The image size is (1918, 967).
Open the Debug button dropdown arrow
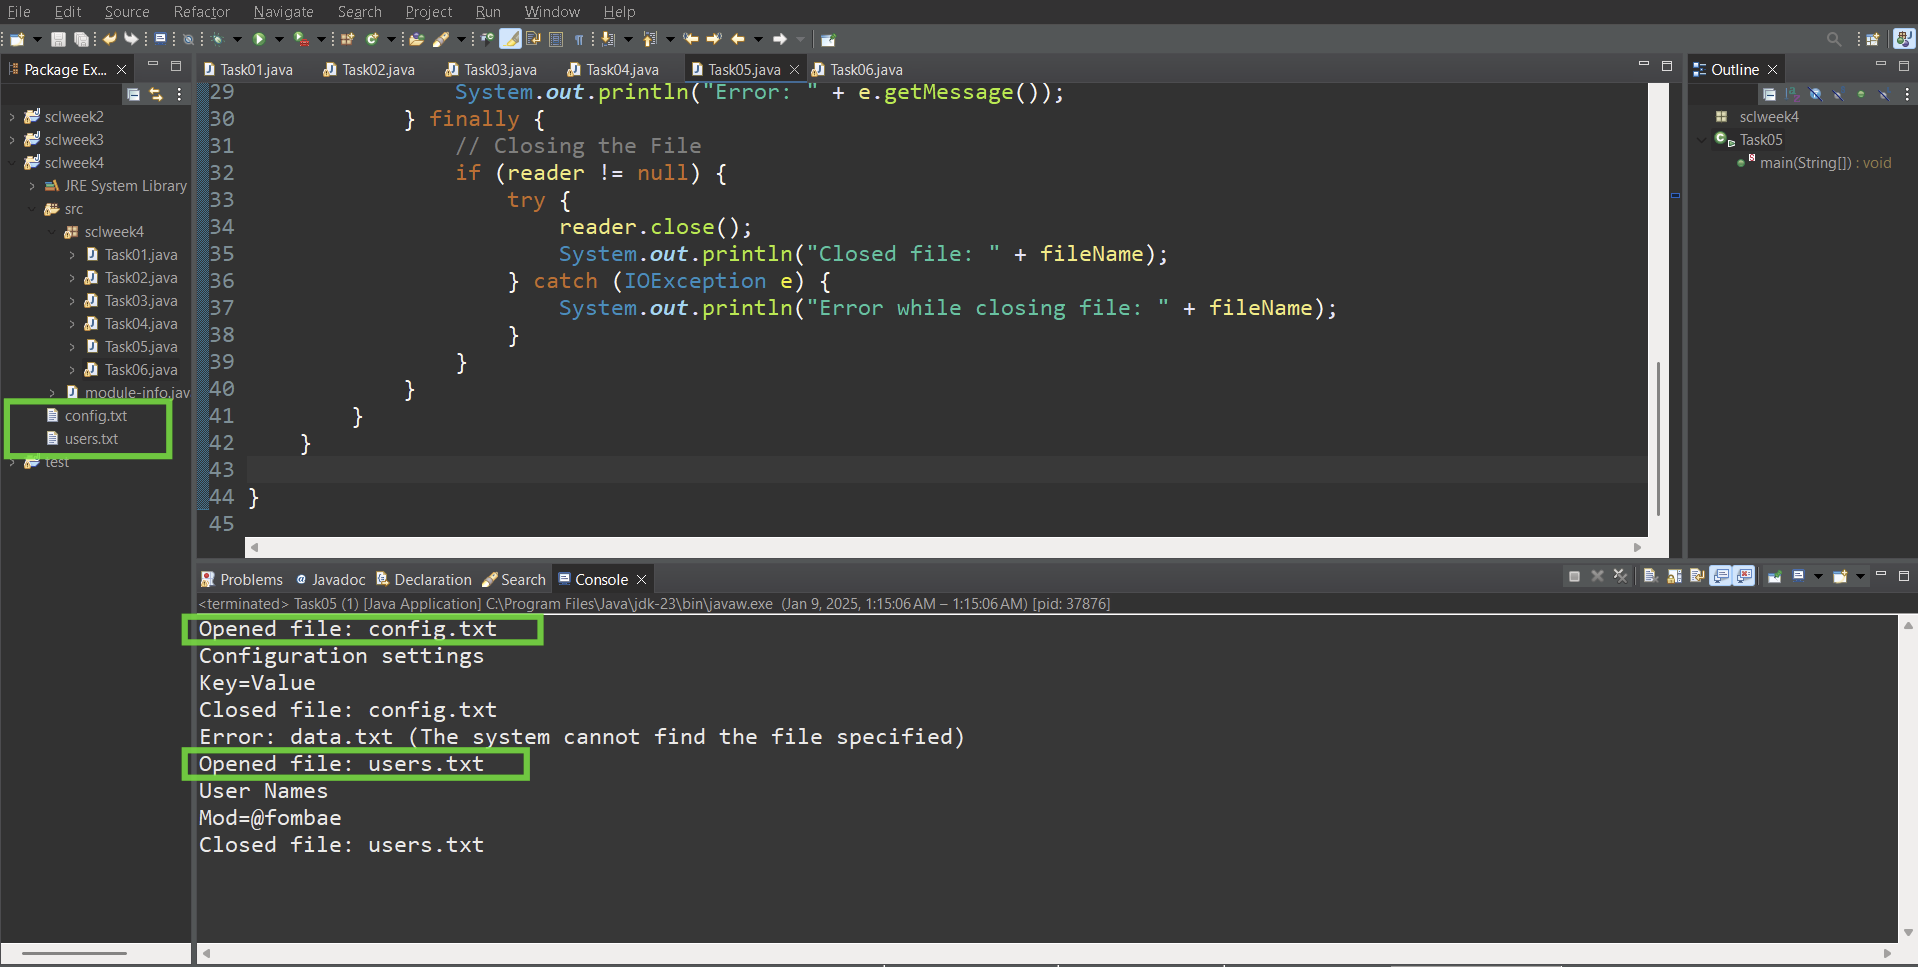tap(237, 39)
